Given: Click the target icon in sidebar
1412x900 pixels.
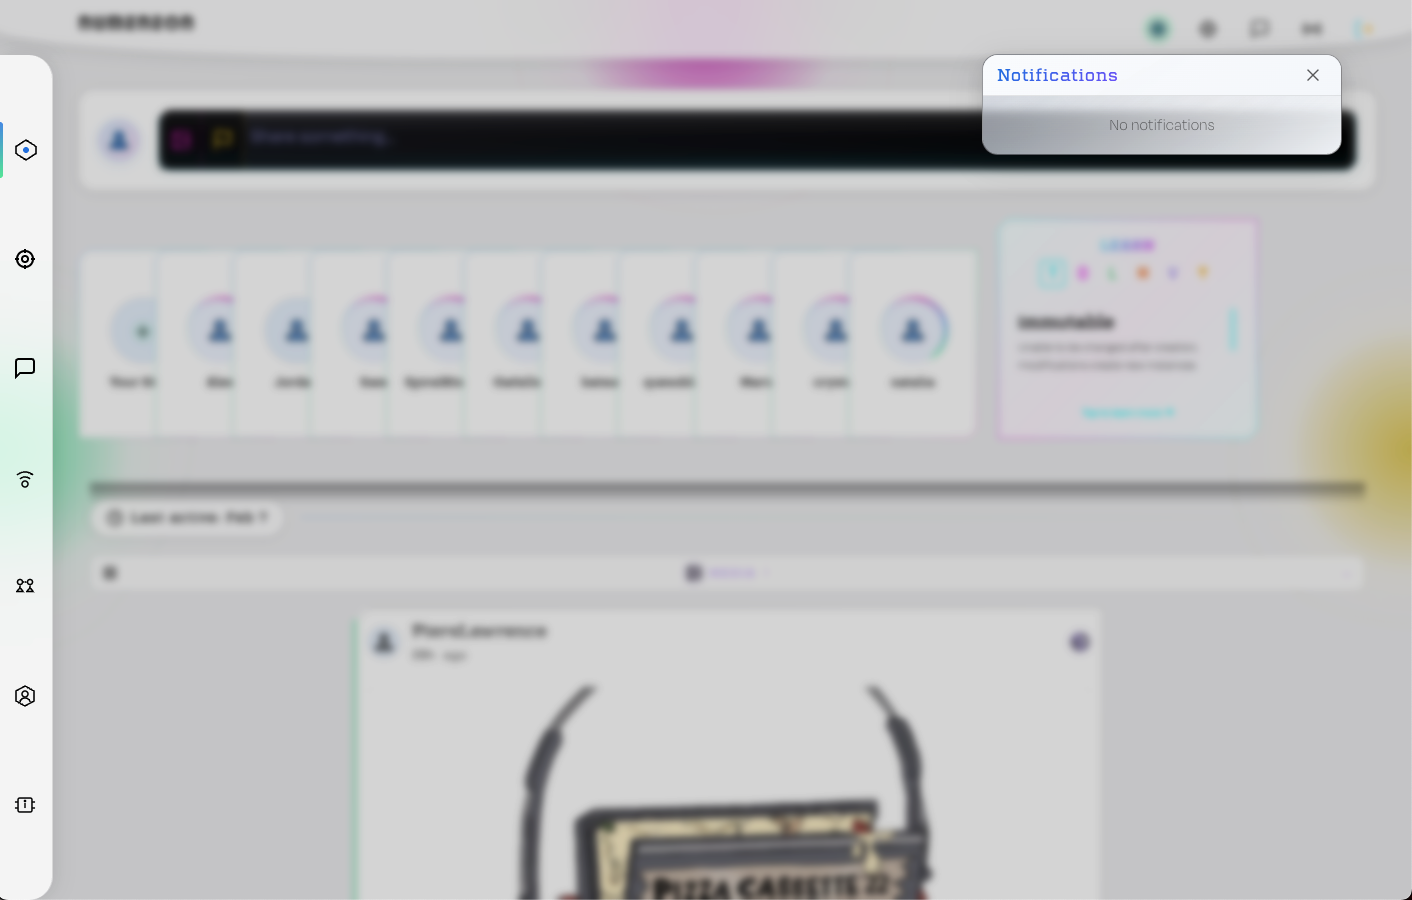Looking at the screenshot, I should 25,259.
